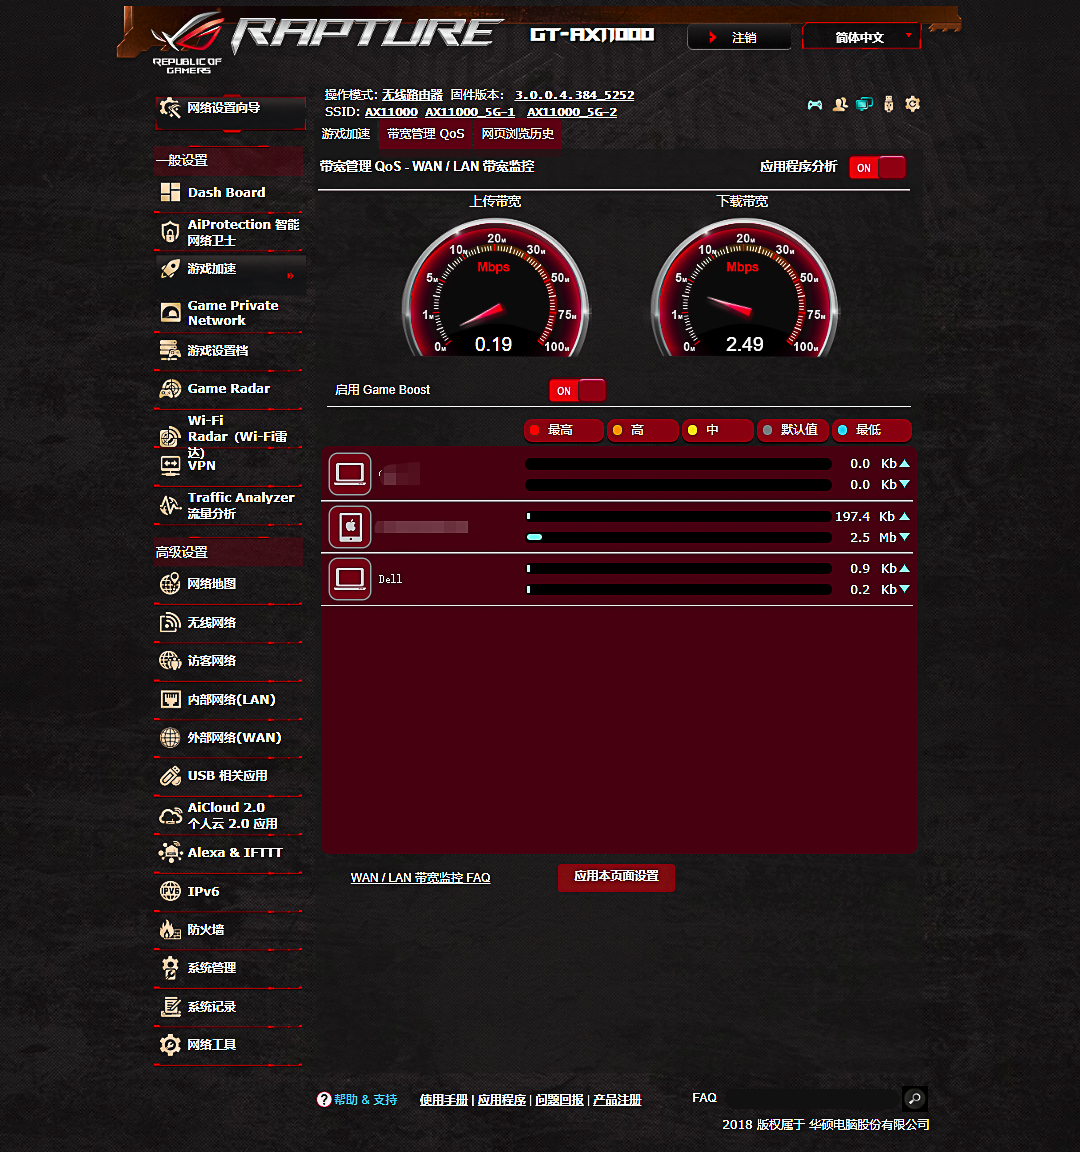Open 系统管理 gear icon
Viewport: 1080px width, 1152px height.
(170, 968)
